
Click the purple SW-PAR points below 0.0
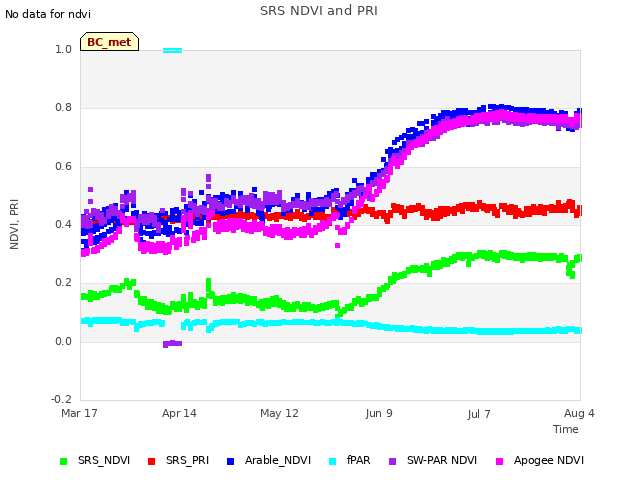(x=172, y=344)
